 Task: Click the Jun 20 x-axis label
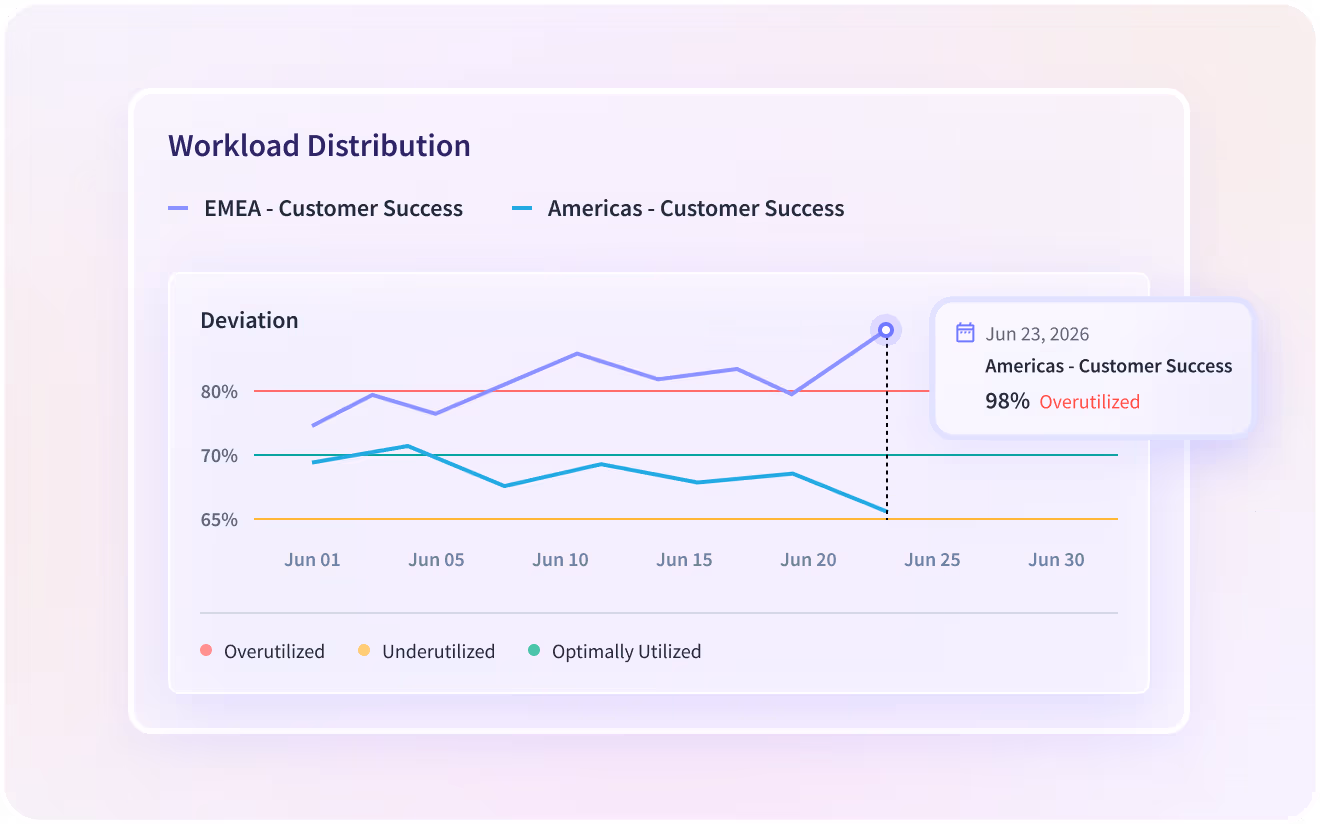(x=808, y=560)
